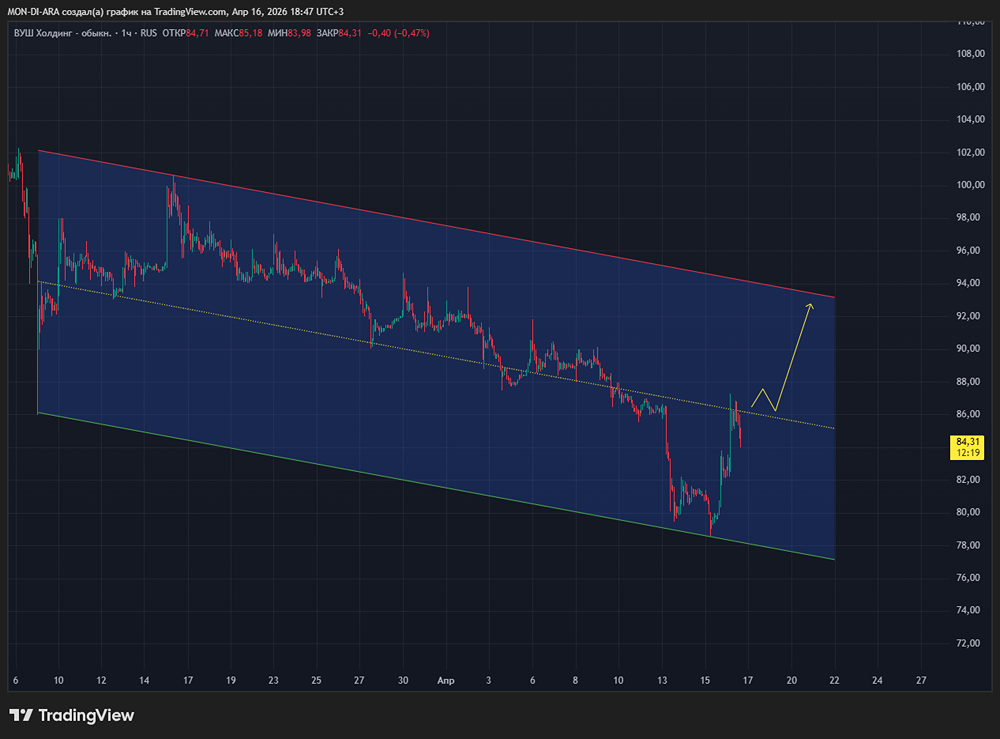Click date 13 on the time axis
The image size is (1000, 739).
662,680
